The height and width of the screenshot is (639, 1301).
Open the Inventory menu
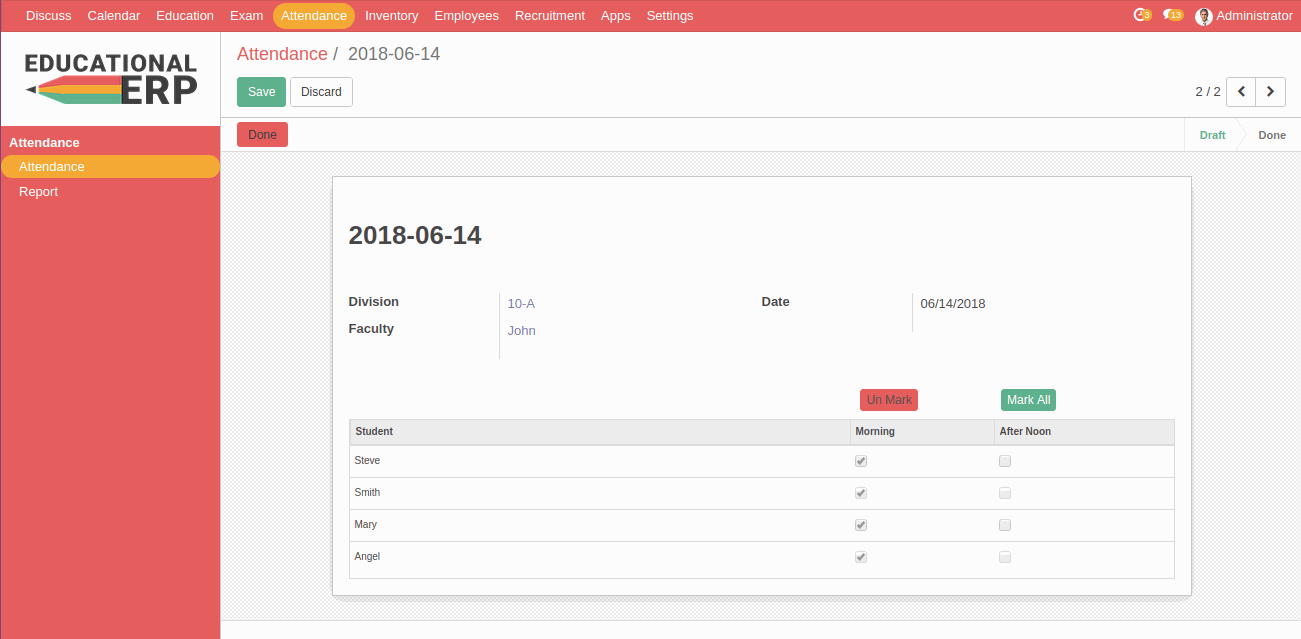click(x=391, y=16)
